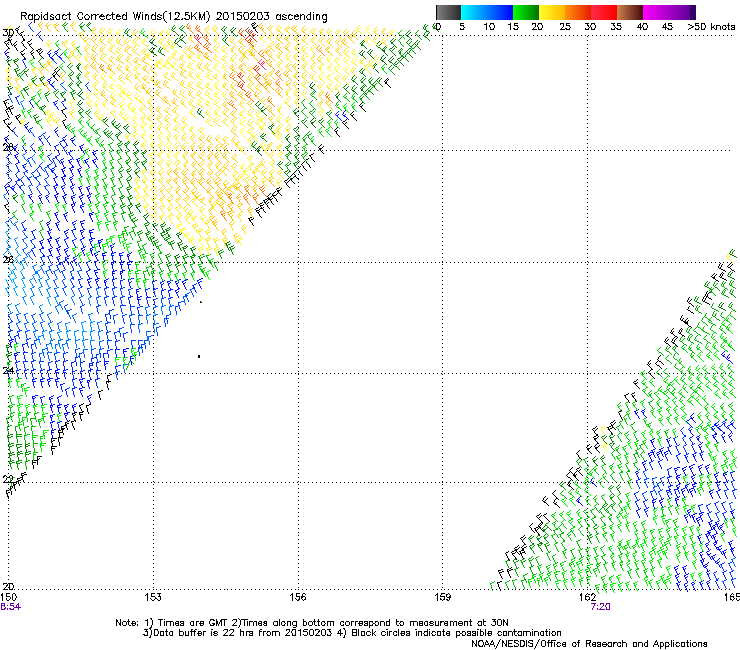Click the '25' label under color scale
This screenshot has width=740, height=650.
pos(565,26)
